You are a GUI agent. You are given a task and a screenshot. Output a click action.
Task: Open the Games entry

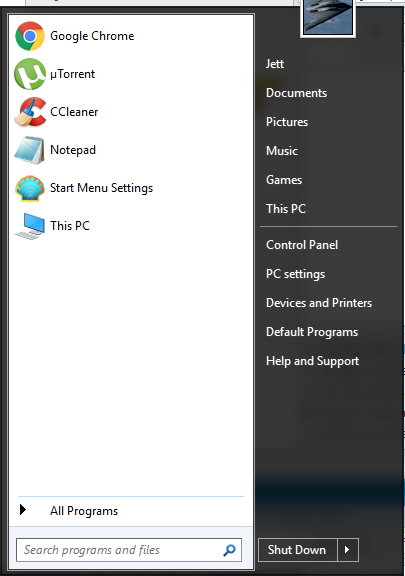(284, 180)
